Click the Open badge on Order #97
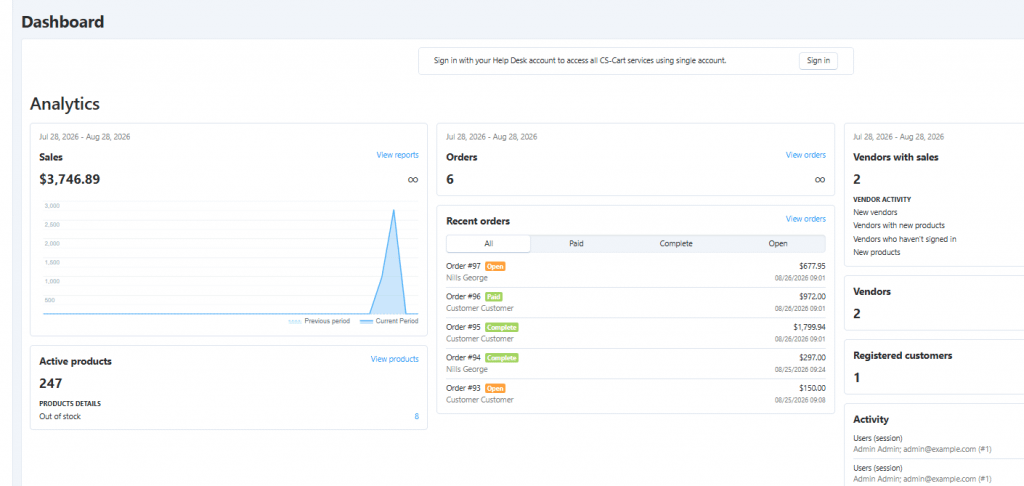 tap(495, 266)
